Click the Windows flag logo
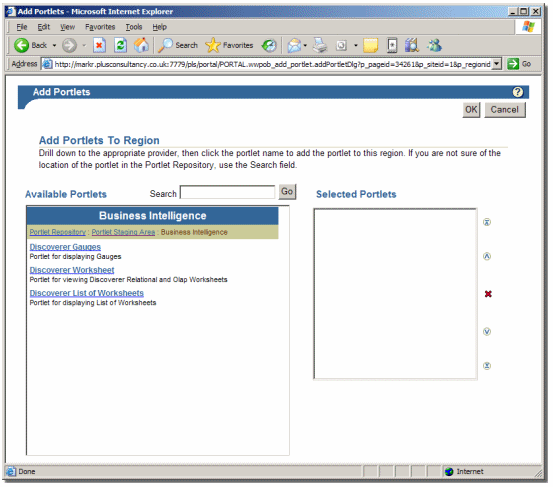This screenshot has width=553, height=487. click(x=528, y=26)
